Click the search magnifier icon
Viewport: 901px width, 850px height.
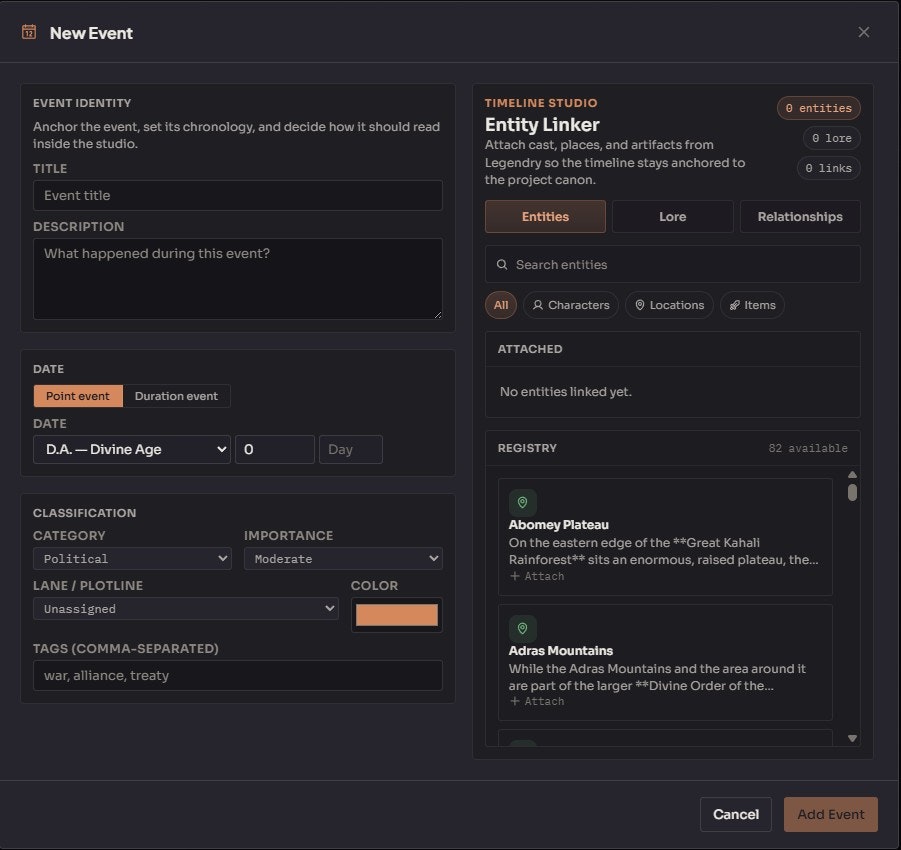[502, 264]
